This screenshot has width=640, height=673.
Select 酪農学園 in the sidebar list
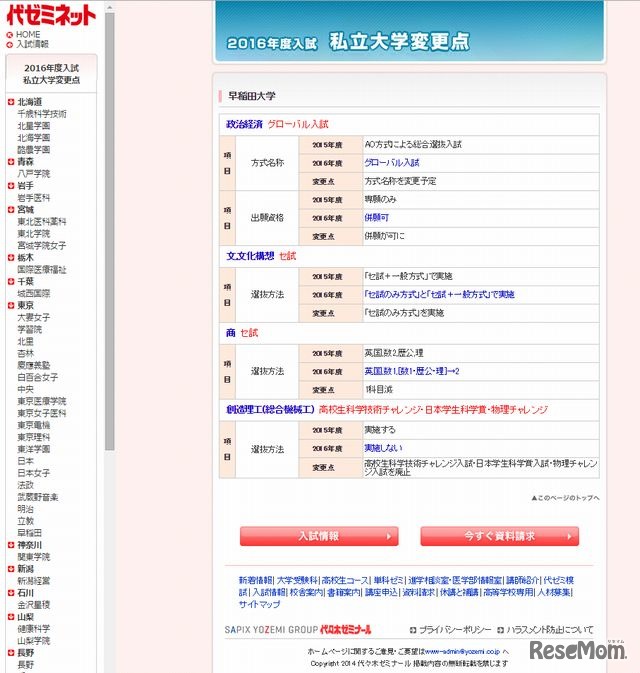(33, 150)
